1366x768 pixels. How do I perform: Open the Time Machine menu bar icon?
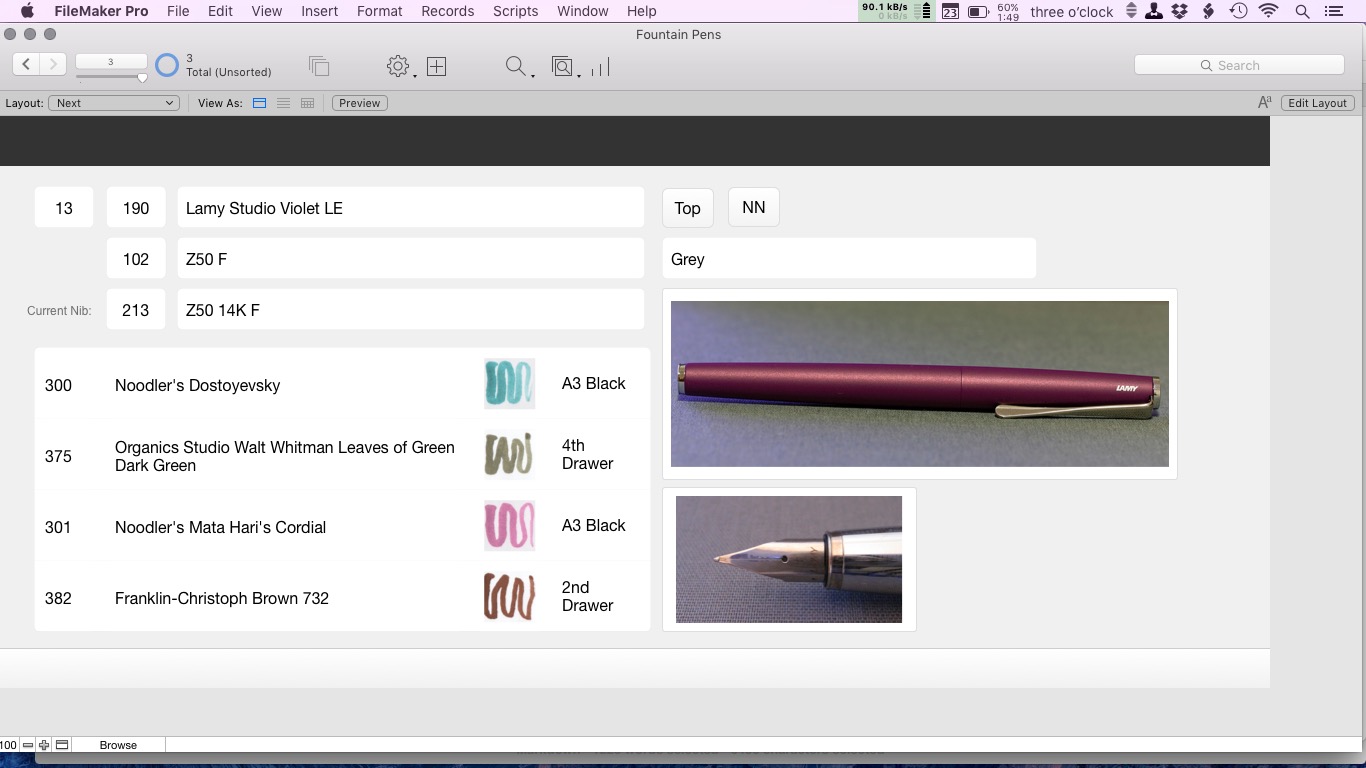click(x=1238, y=11)
